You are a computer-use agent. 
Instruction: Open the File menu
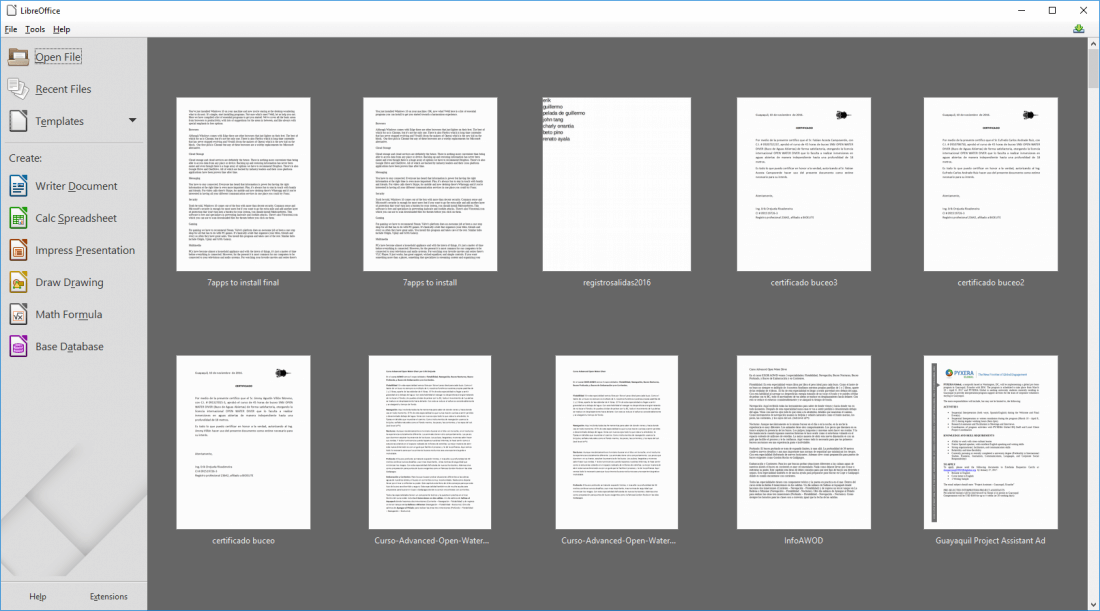(11, 29)
